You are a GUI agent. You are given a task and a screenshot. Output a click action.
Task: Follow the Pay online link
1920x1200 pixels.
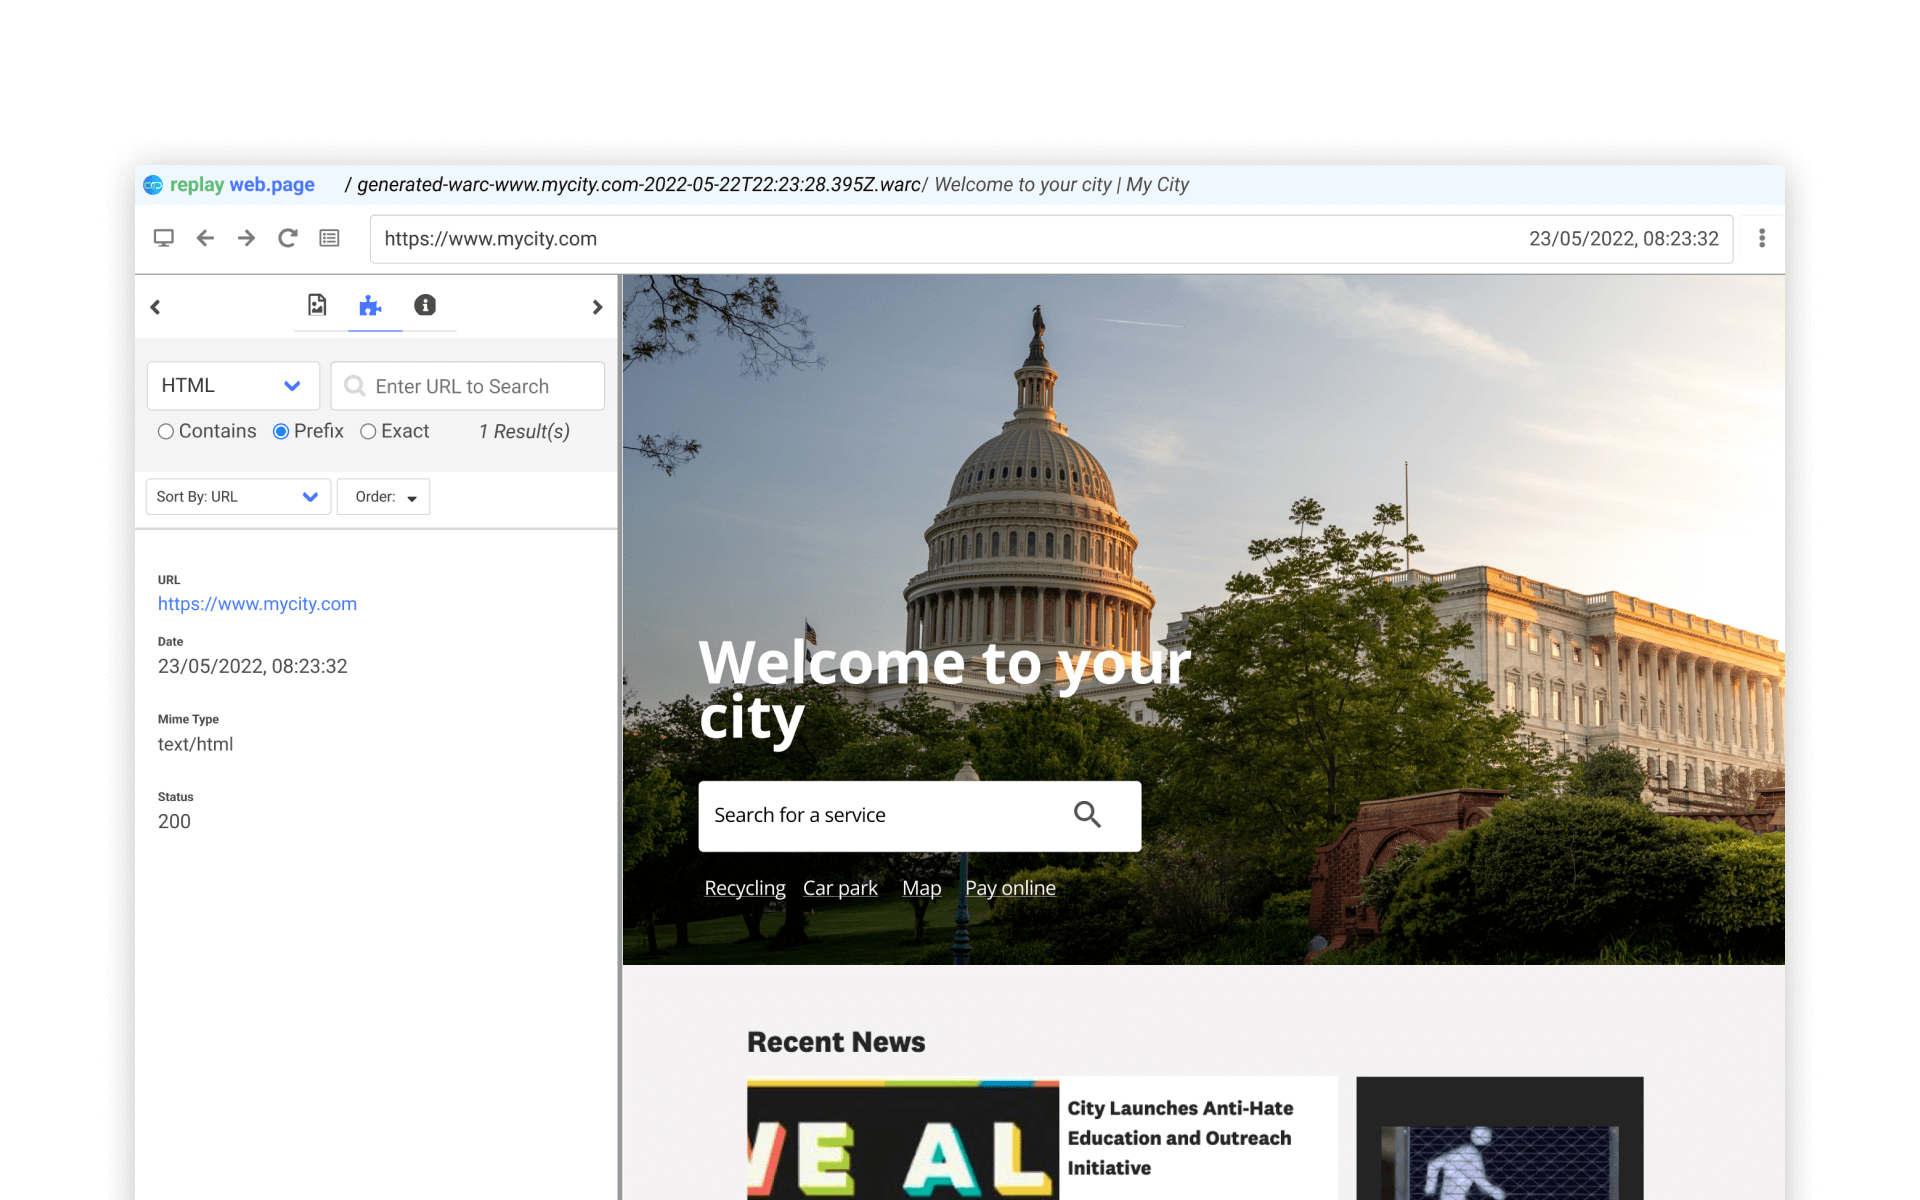(1010, 888)
